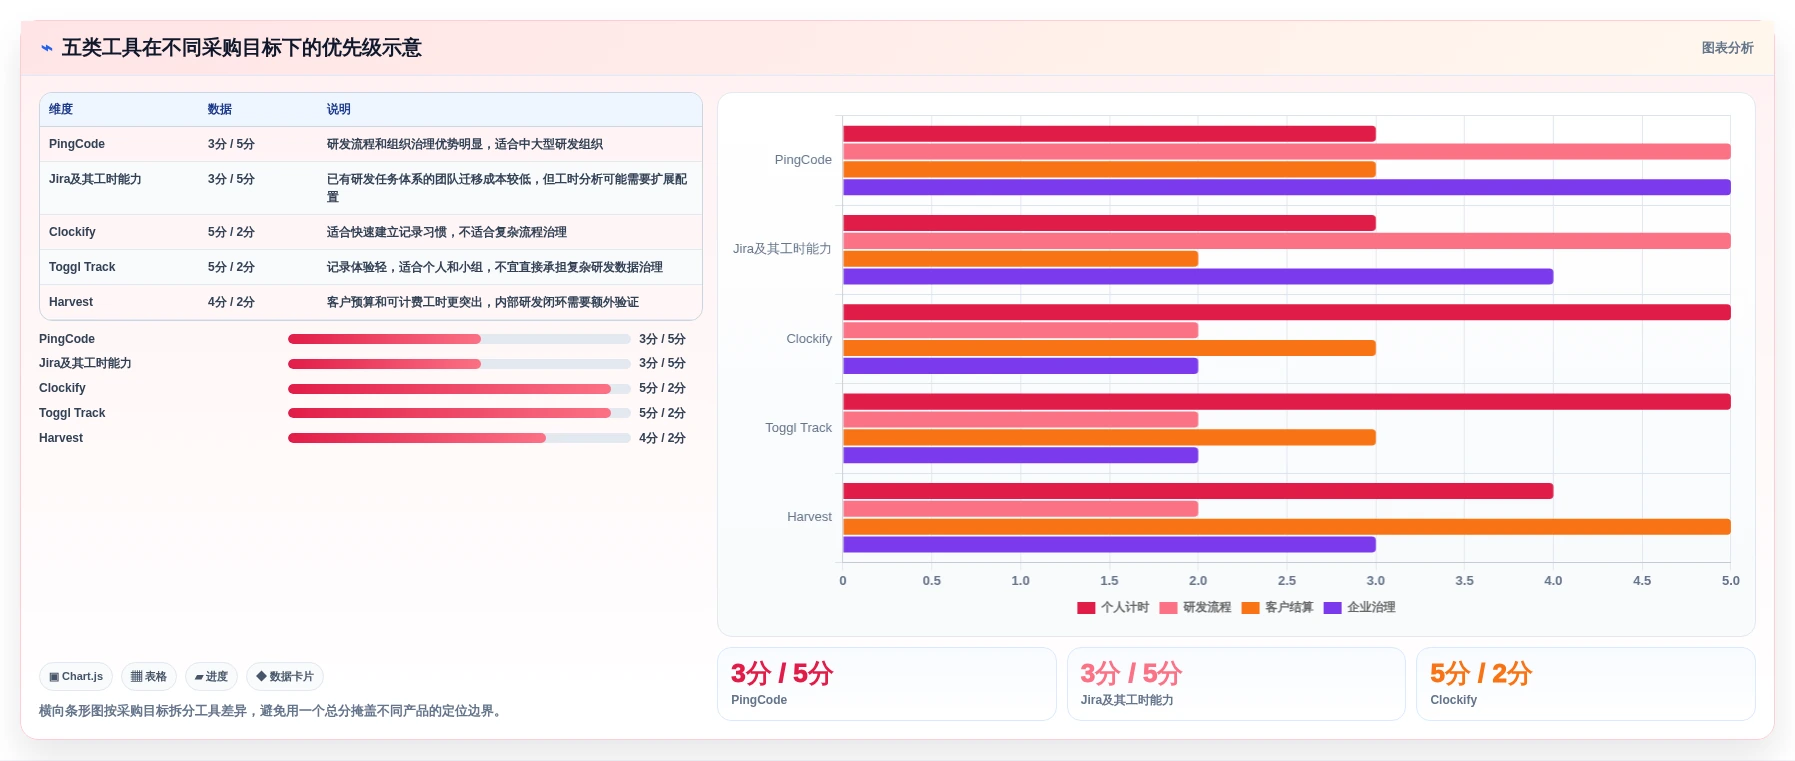Click the PingCode 3分 / 5分 data card
Screen dimensions: 1795x761
coord(886,684)
